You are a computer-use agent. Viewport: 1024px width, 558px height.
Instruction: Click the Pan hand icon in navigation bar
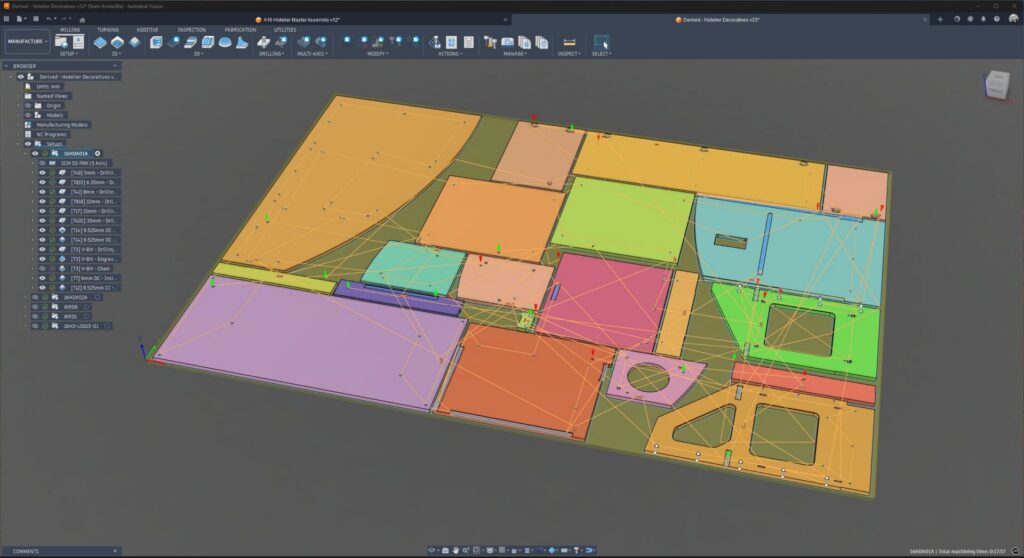point(455,550)
